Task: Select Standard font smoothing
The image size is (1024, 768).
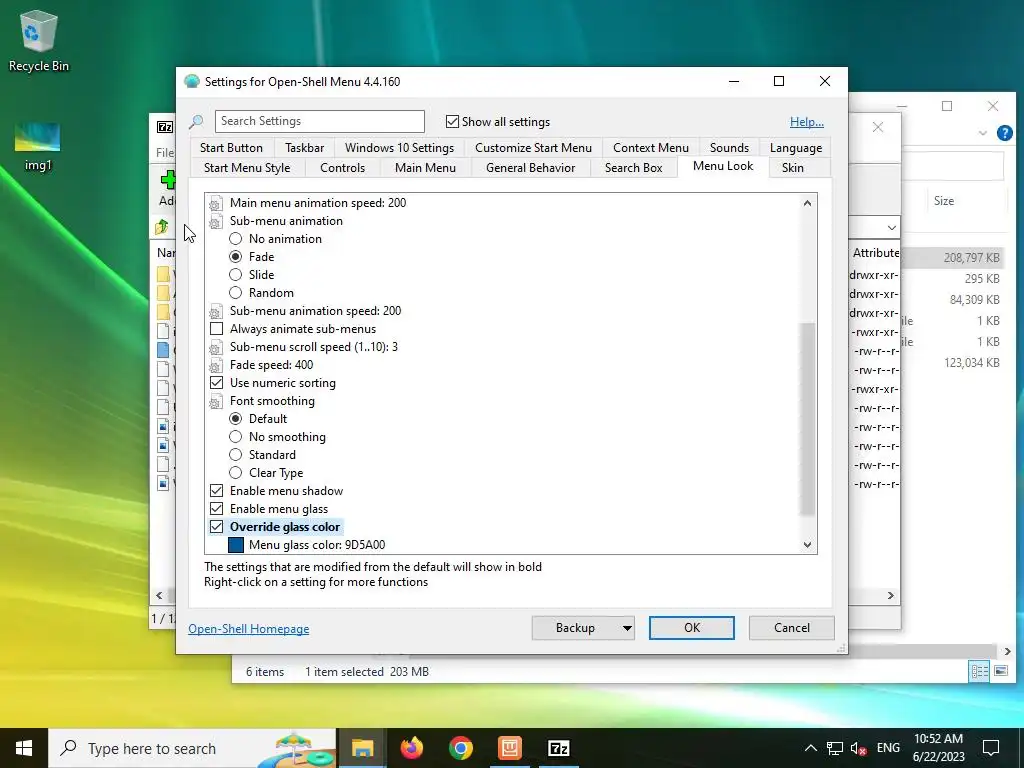Action: click(x=236, y=455)
